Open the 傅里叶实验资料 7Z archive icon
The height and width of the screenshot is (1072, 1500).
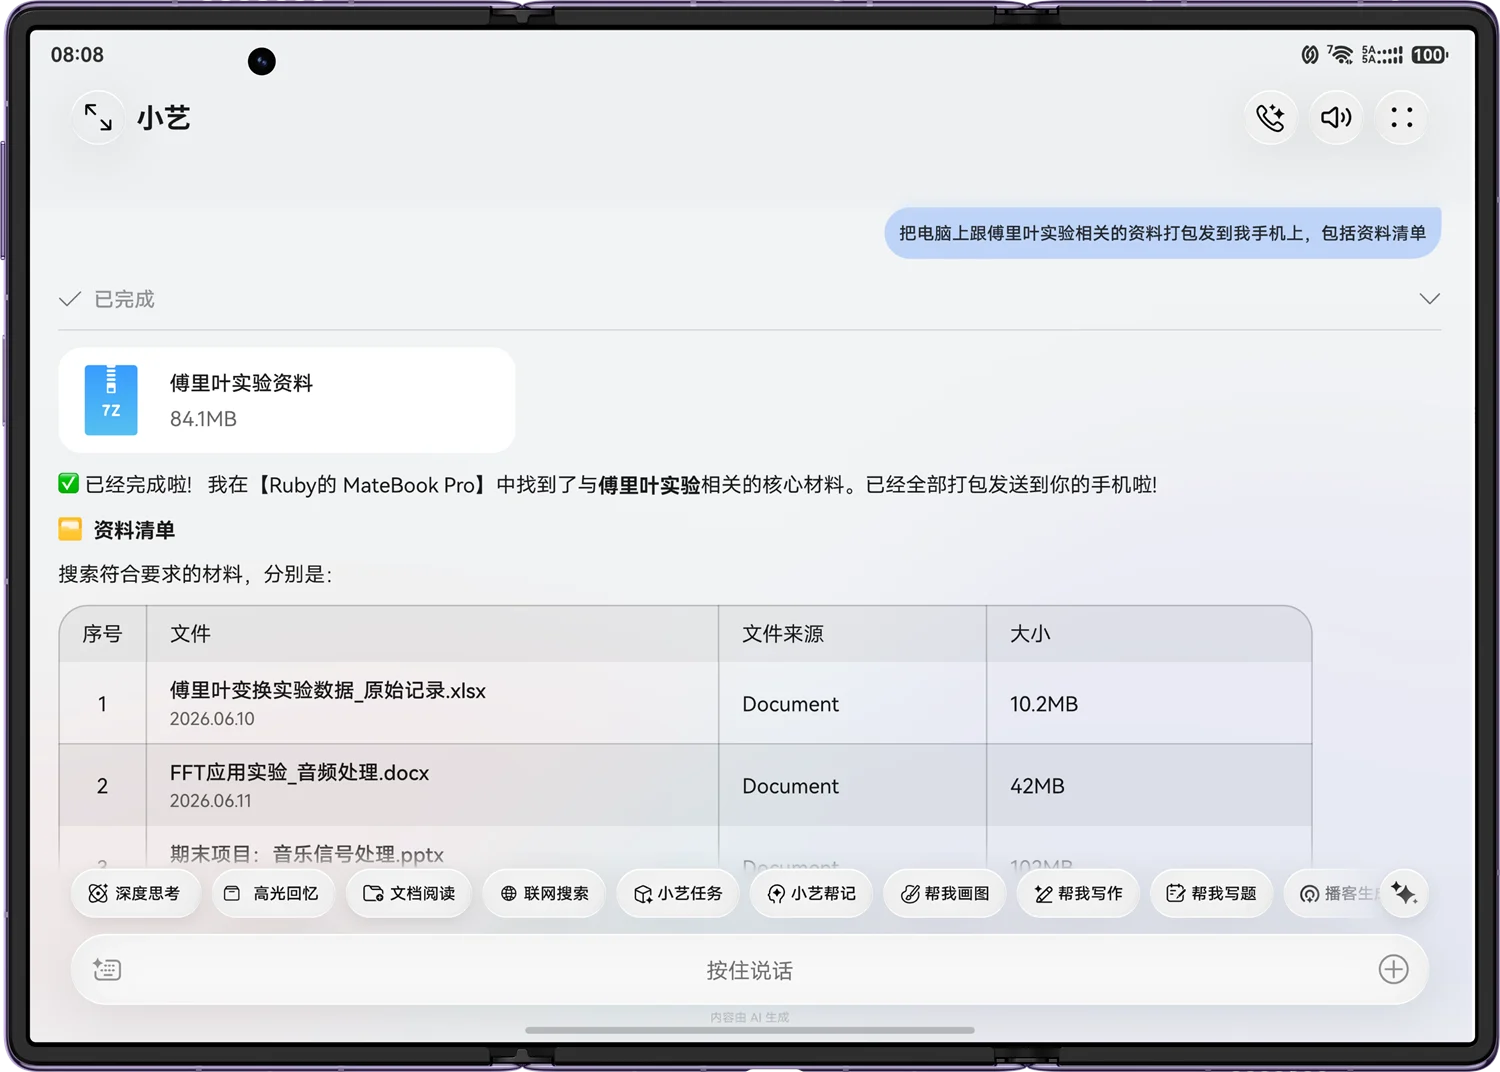point(111,400)
